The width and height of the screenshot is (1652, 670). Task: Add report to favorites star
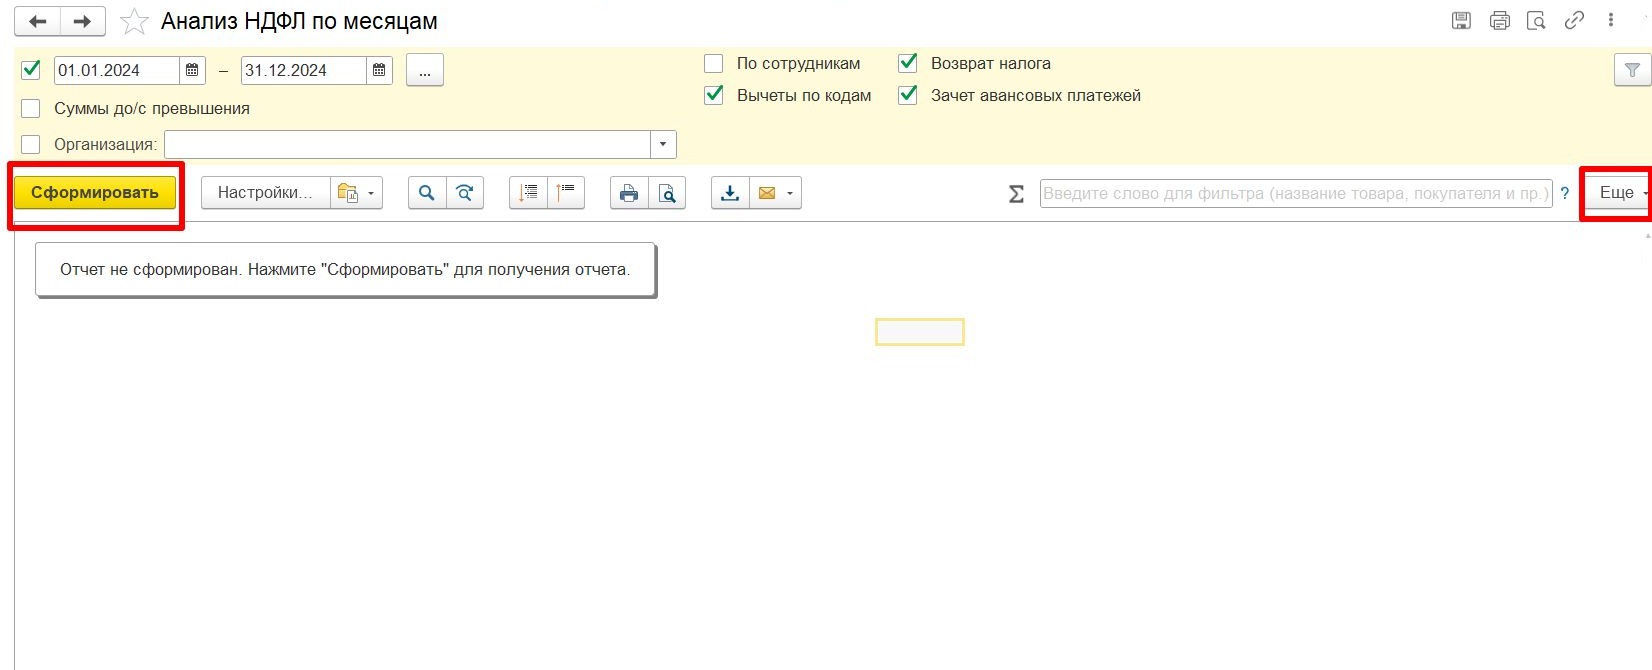[134, 21]
